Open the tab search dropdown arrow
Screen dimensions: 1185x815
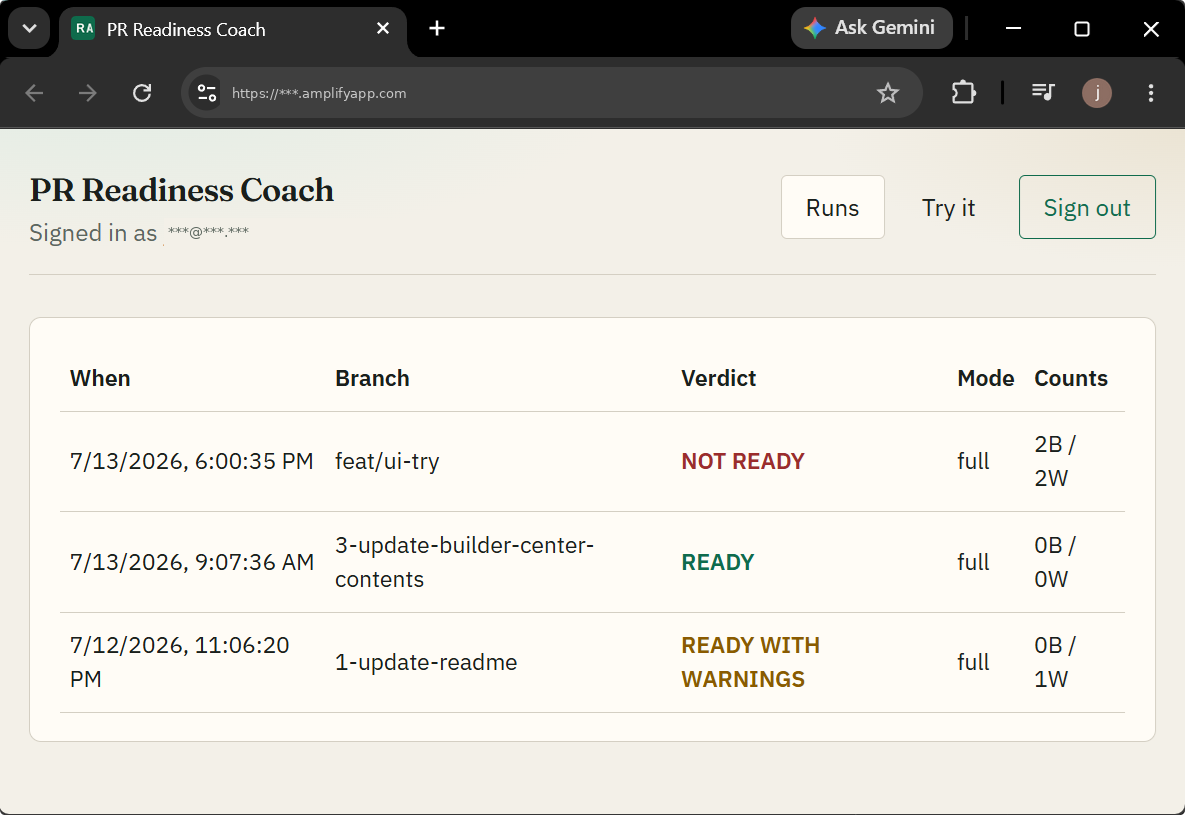click(x=29, y=29)
